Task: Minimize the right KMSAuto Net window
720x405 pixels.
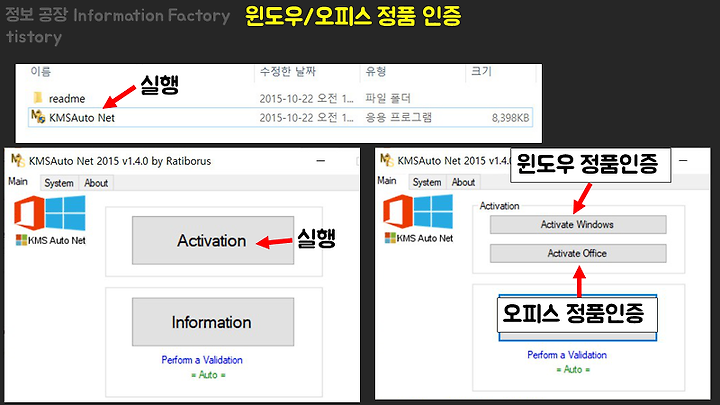Action: pos(683,160)
